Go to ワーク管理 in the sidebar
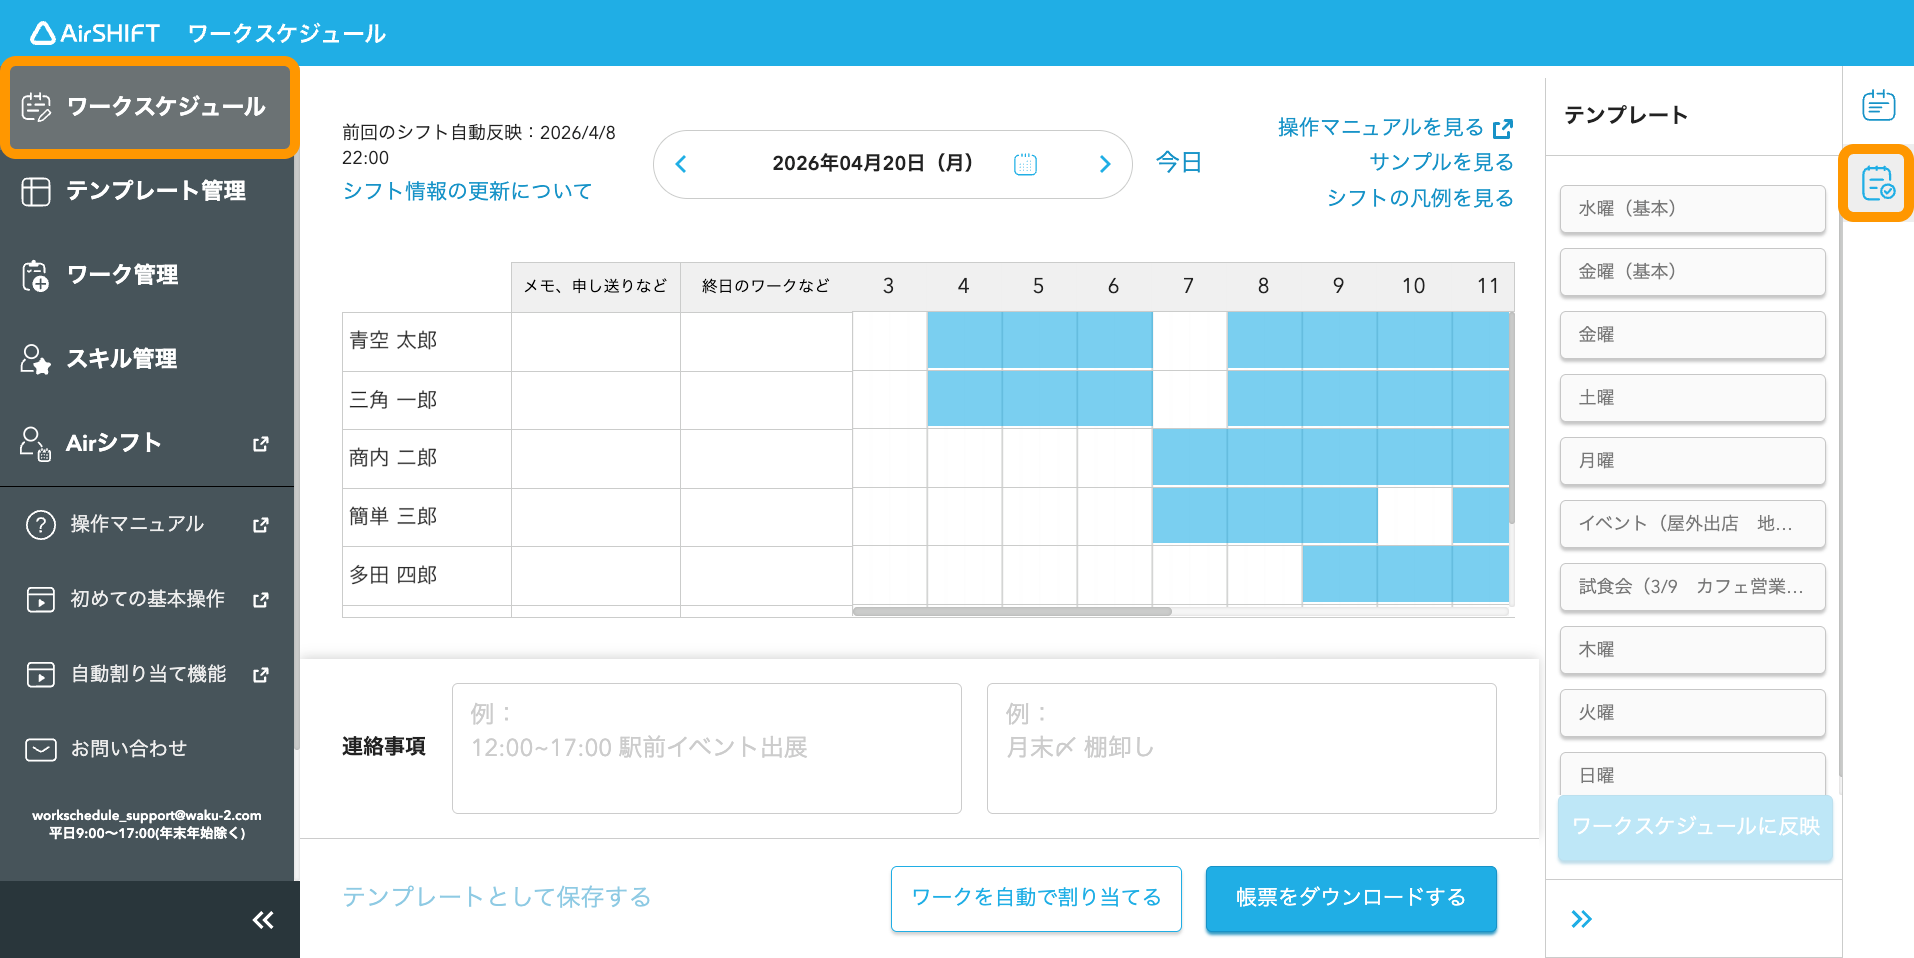1914x958 pixels. [x=147, y=275]
